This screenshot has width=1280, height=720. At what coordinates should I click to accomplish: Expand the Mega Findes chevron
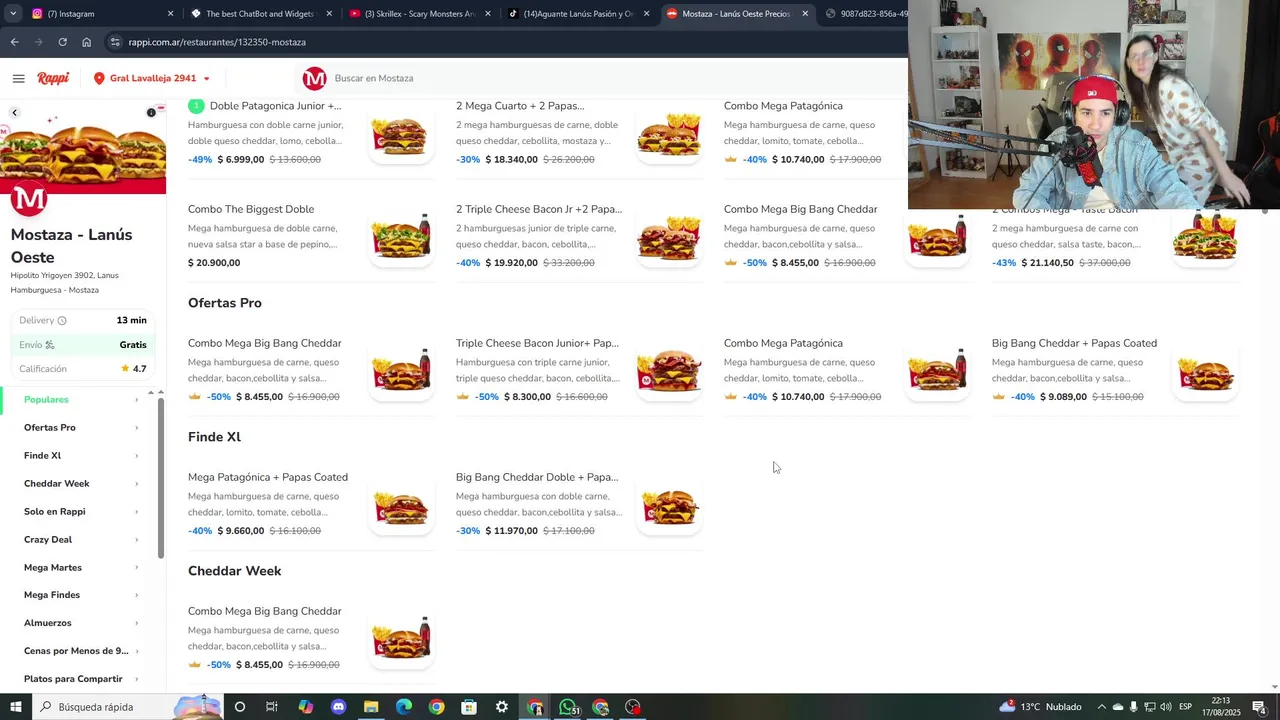(137, 595)
